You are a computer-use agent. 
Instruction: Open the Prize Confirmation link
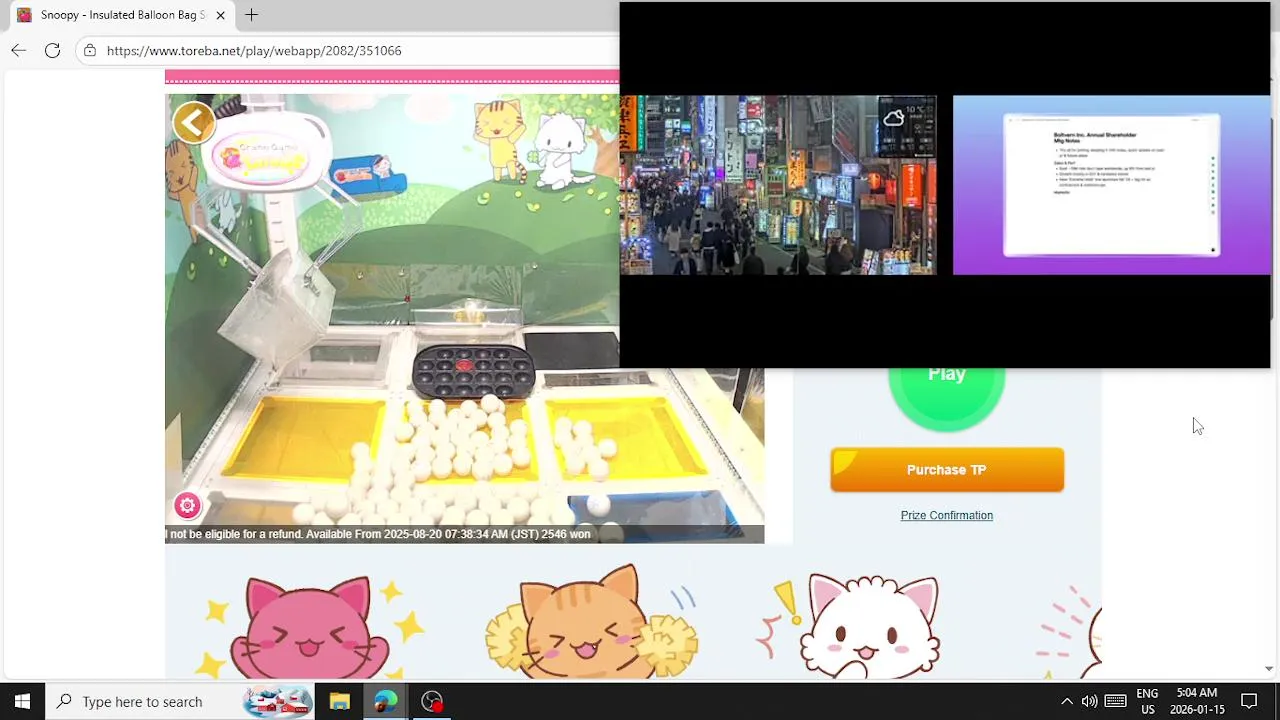tap(947, 515)
